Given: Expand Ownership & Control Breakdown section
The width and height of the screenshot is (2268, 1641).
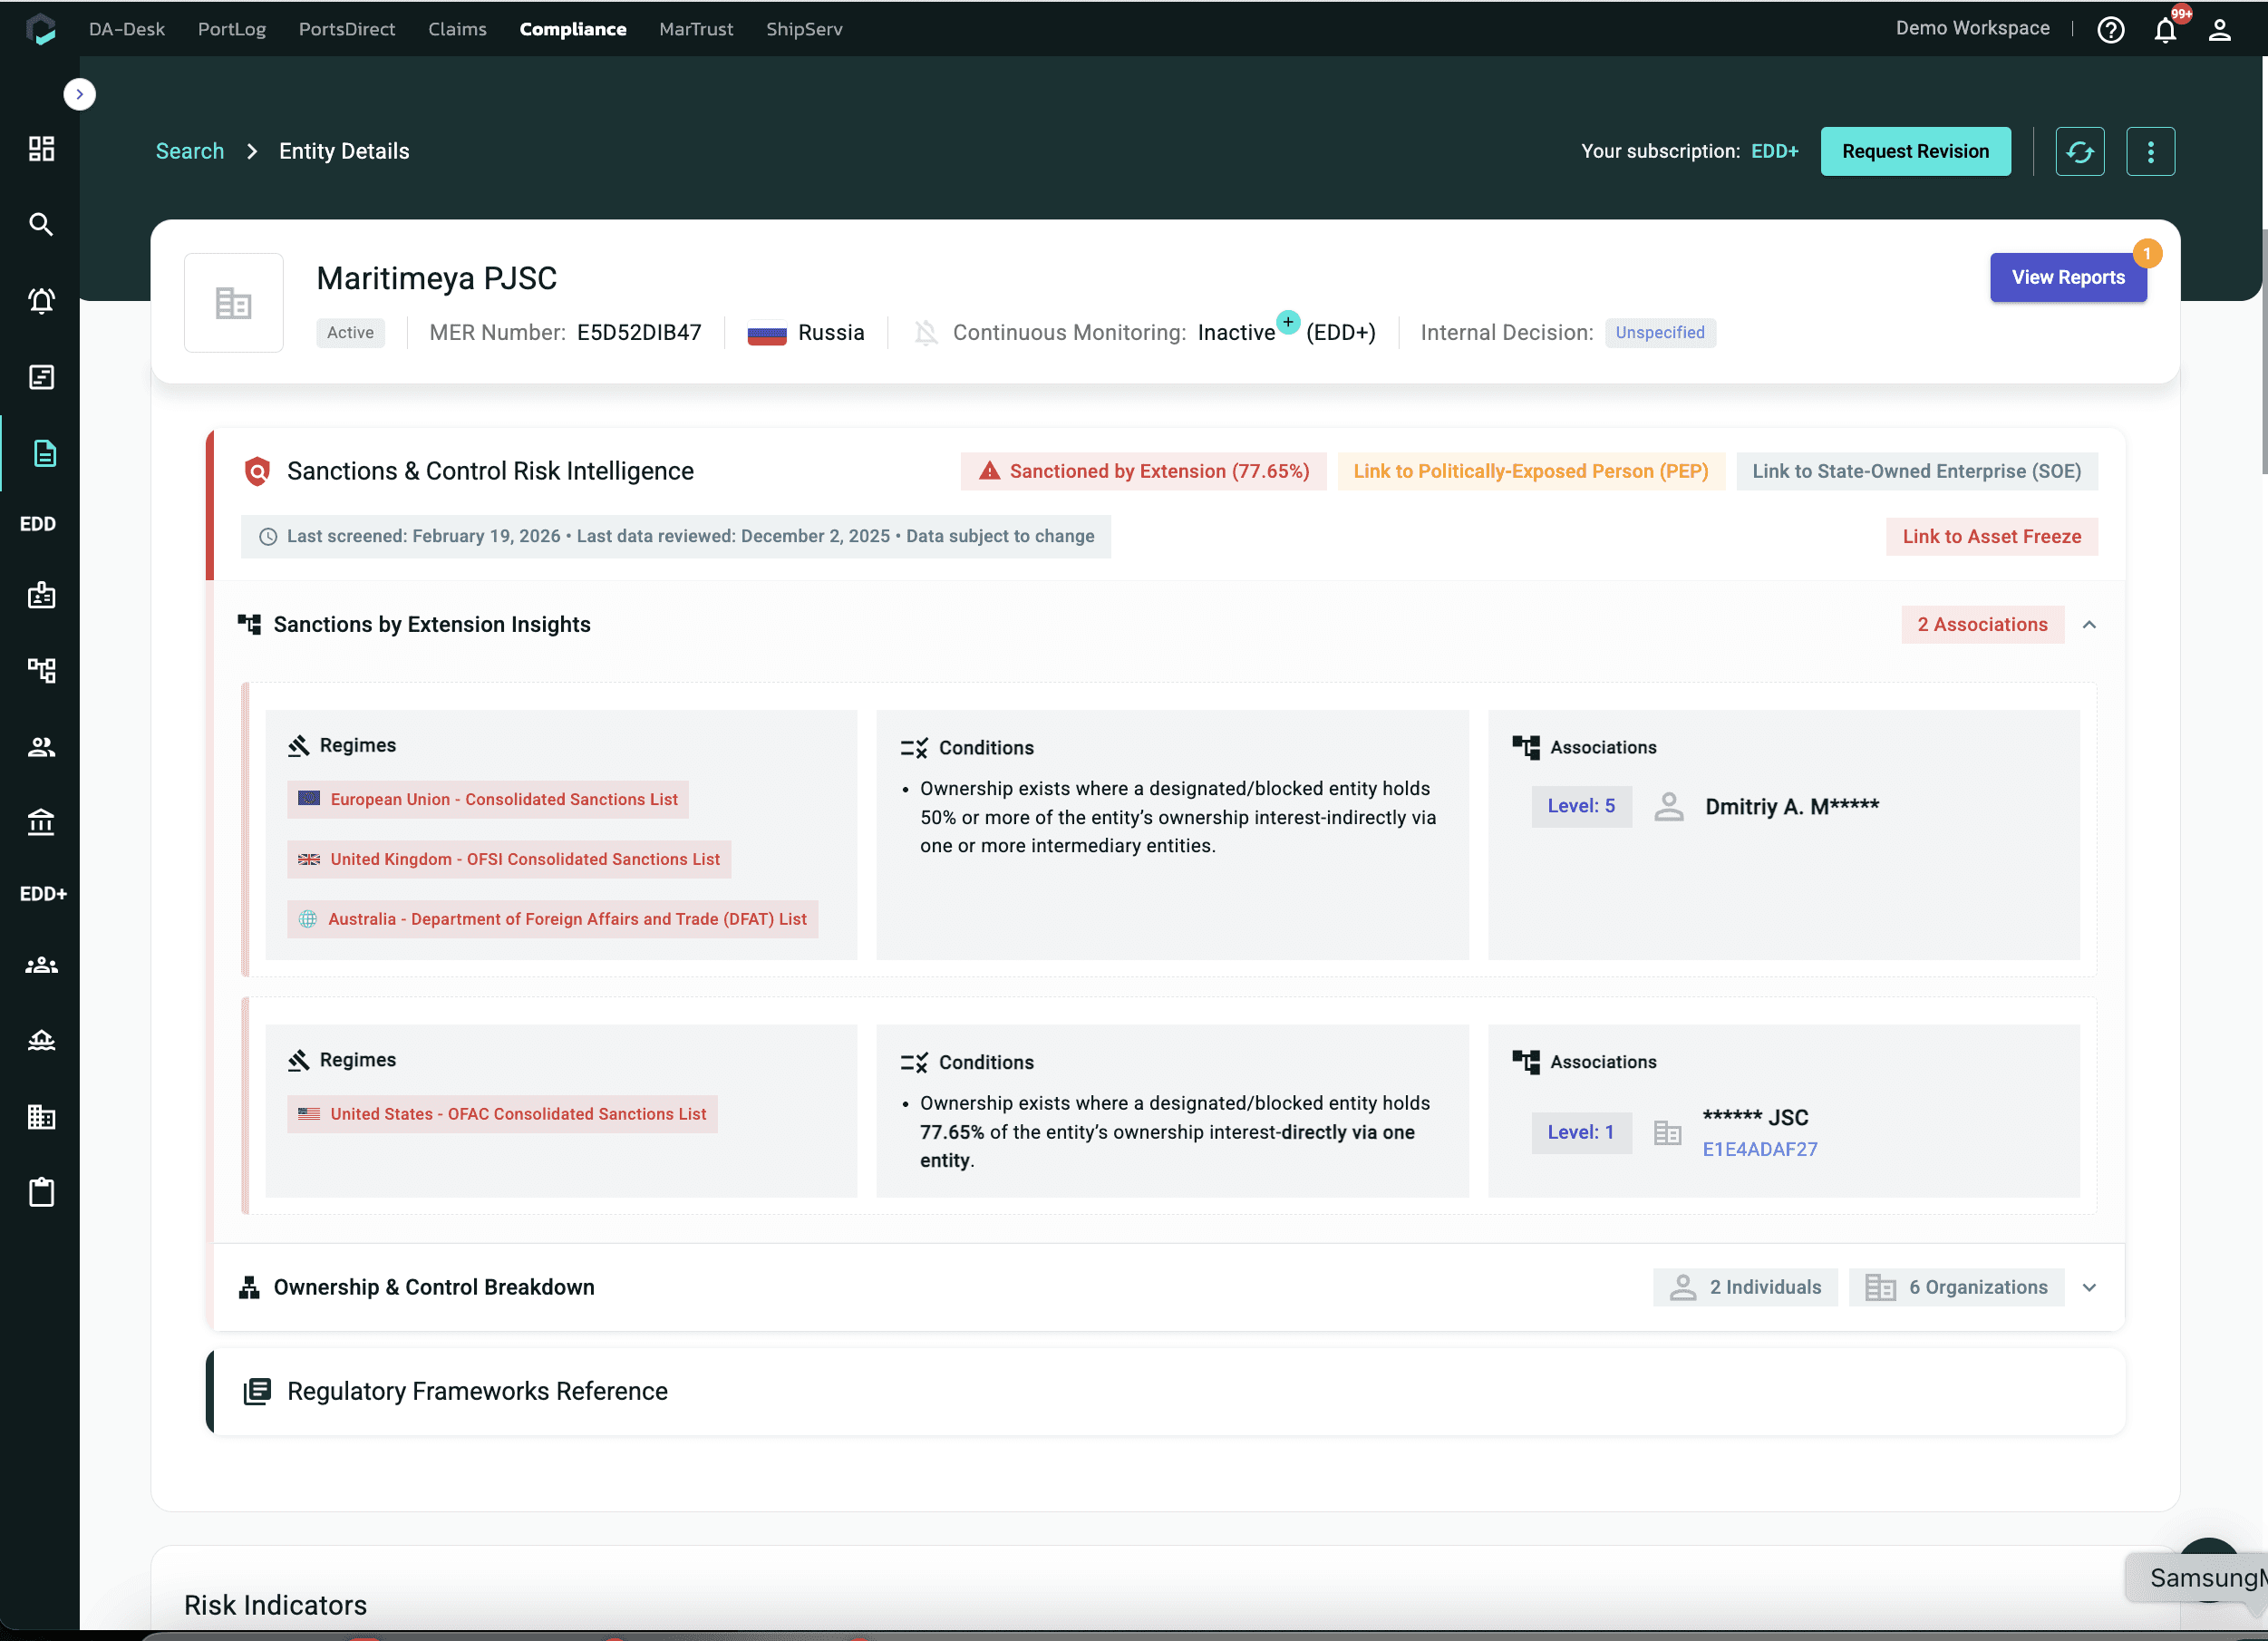Looking at the screenshot, I should (2089, 1288).
